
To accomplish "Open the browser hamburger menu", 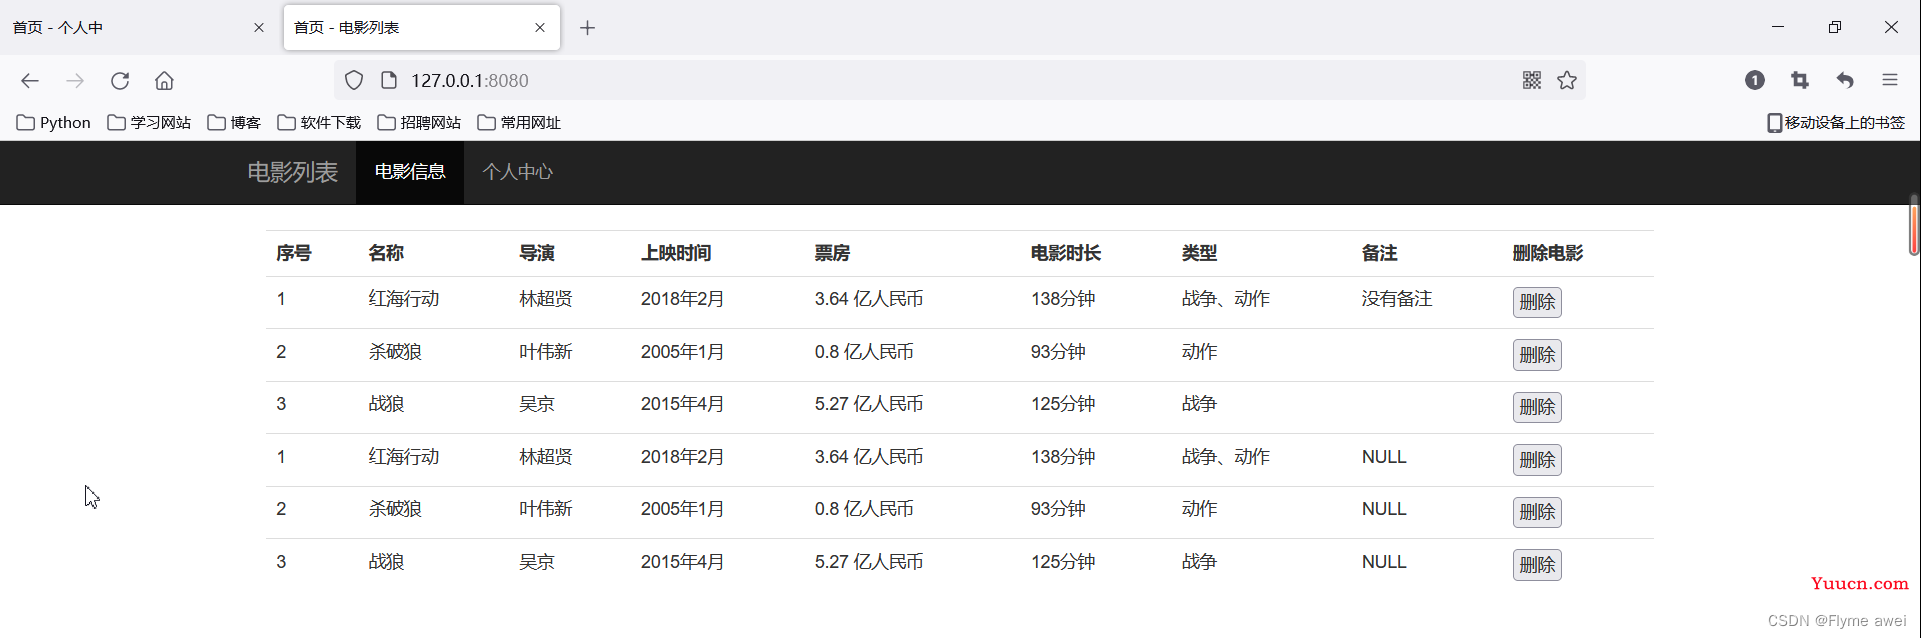I will pos(1890,80).
